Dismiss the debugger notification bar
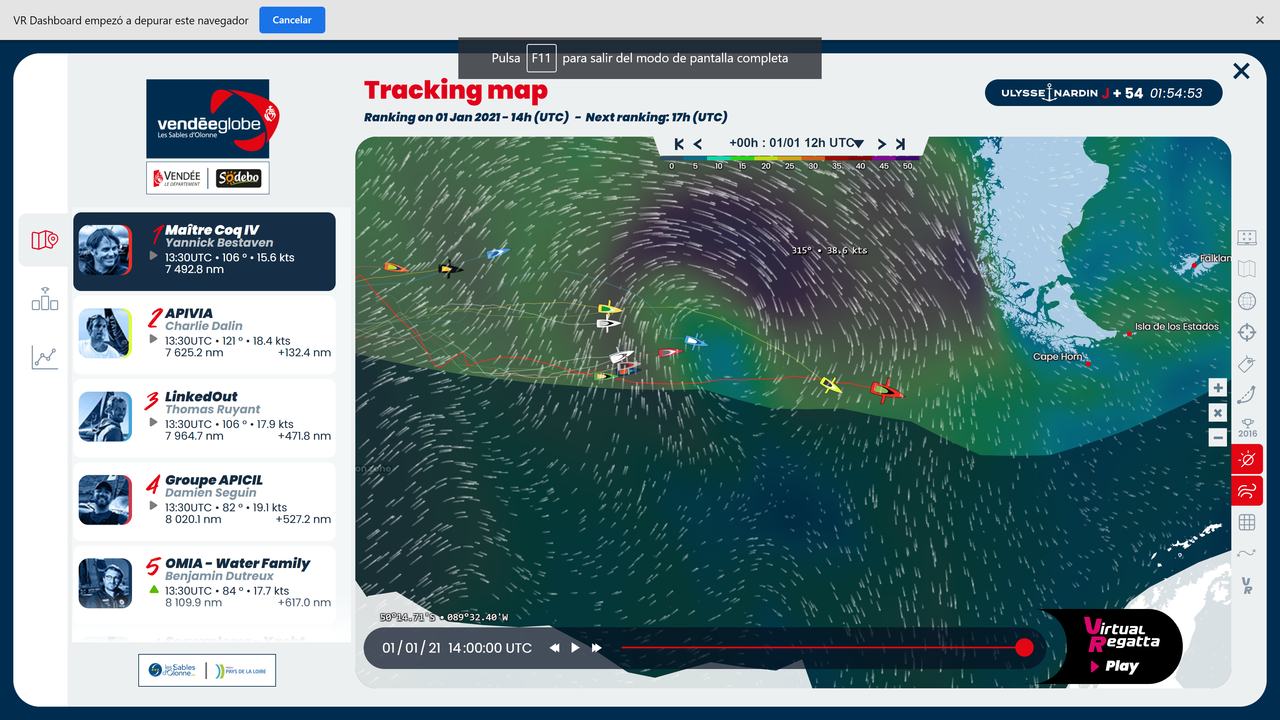Viewport: 1280px width, 720px height. point(1260,20)
